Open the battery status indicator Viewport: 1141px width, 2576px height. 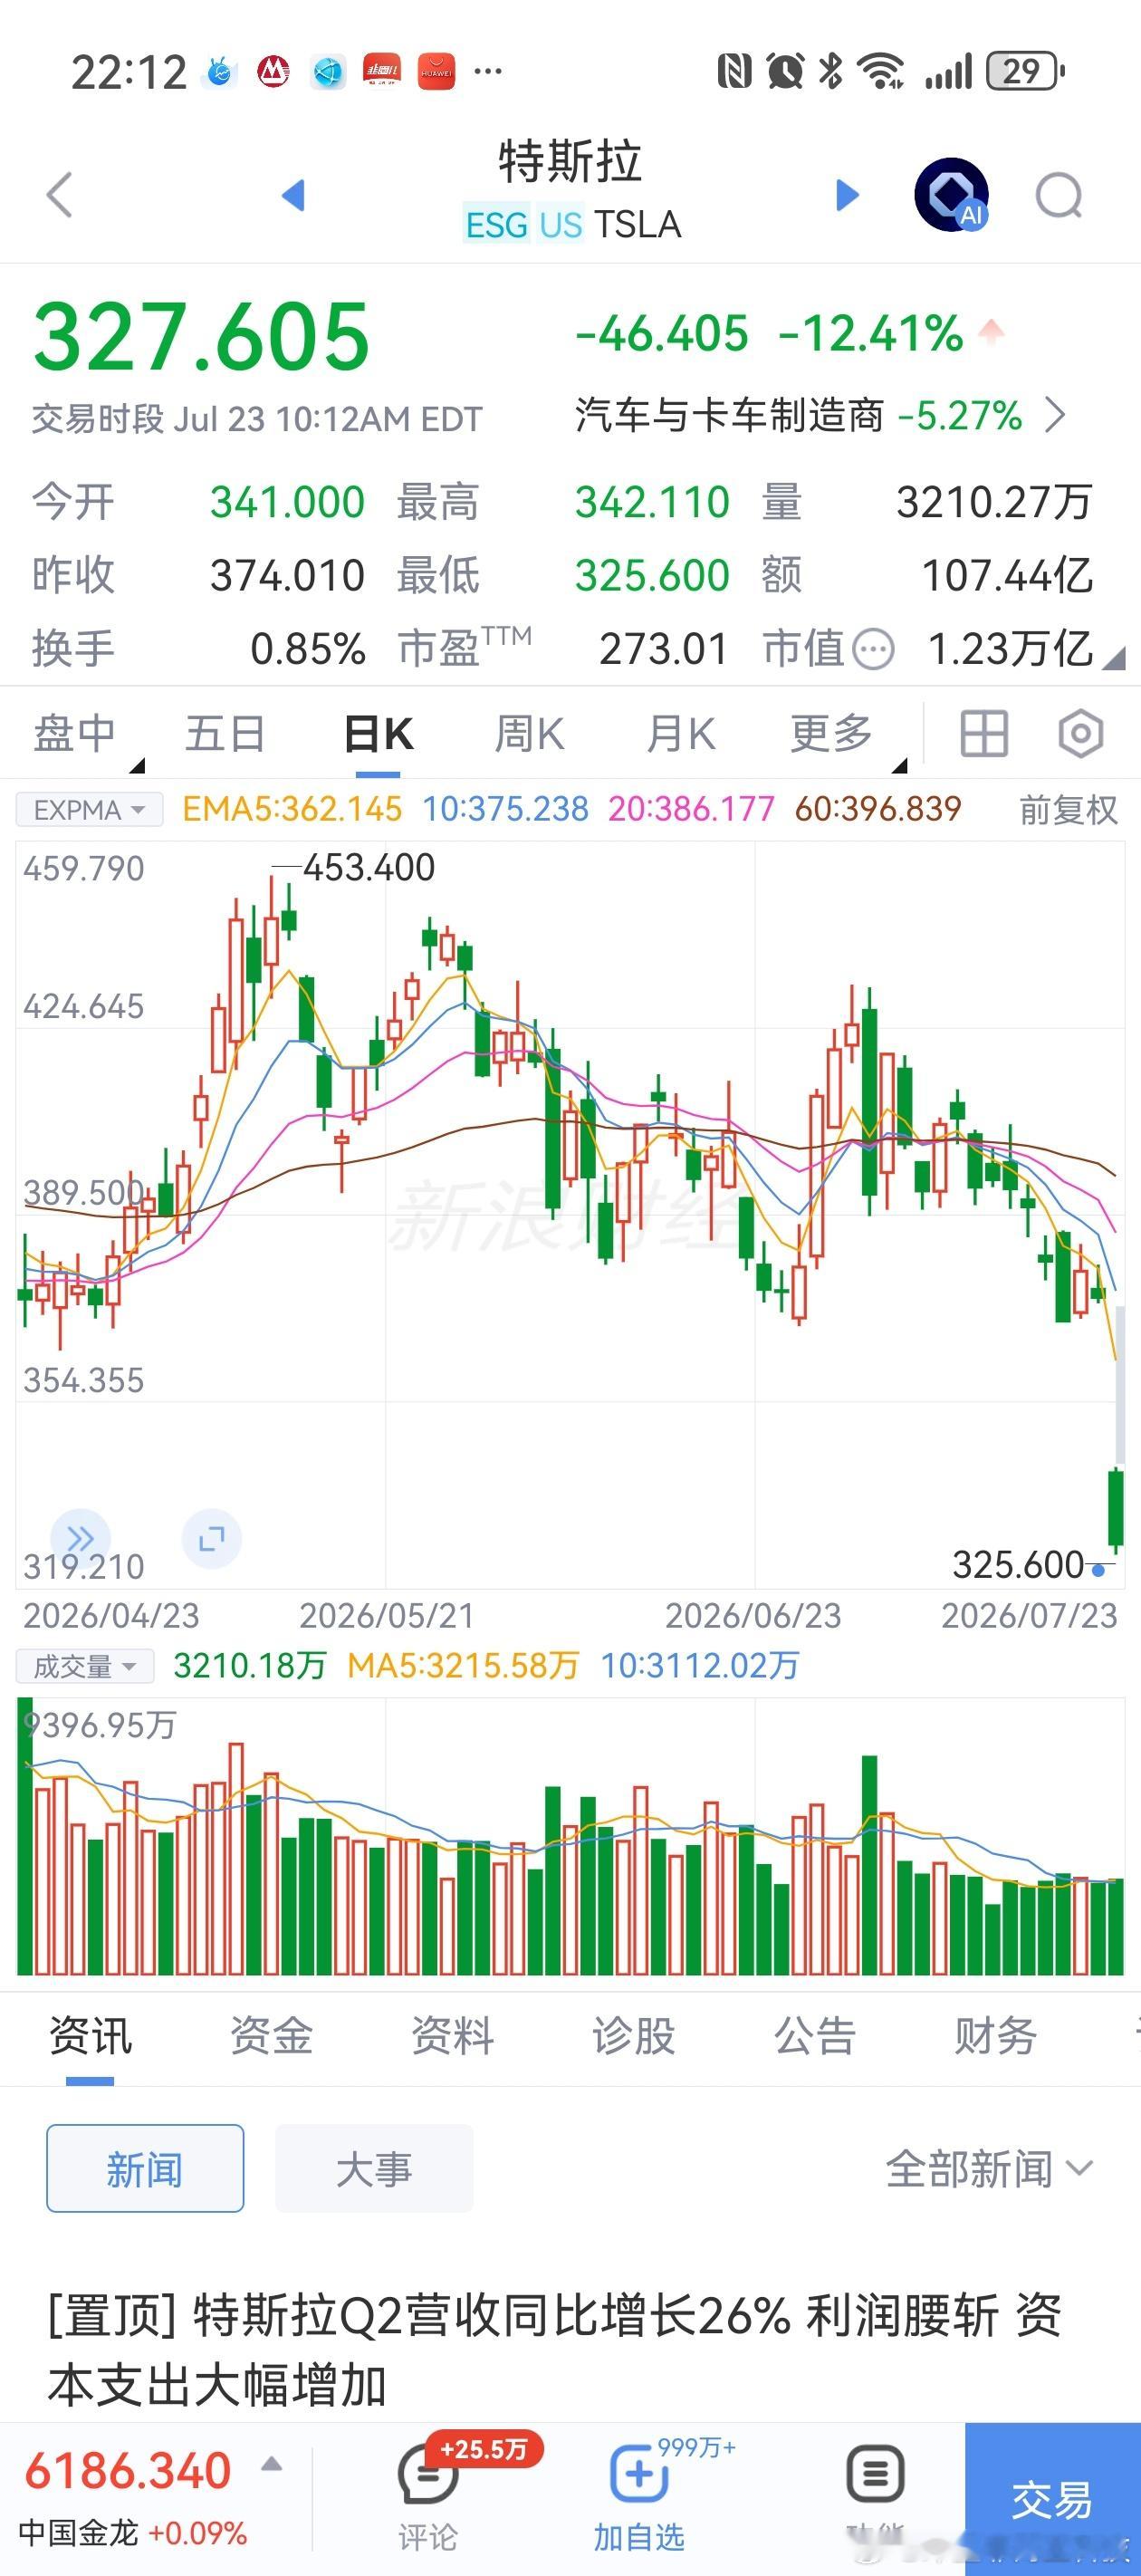(x=1025, y=71)
